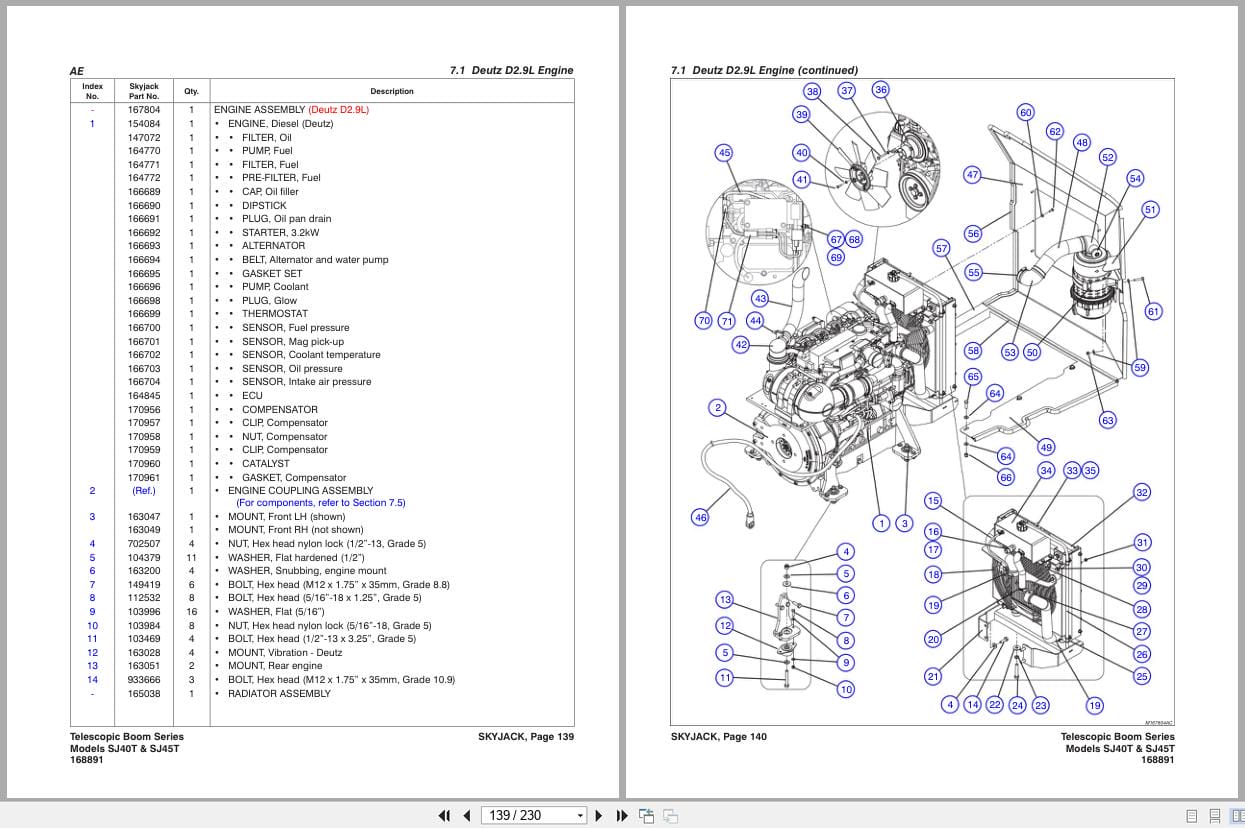Click the 'SKYJACK, Page 139' footer
Viewport: 1245px width, 828px height.
[x=526, y=737]
